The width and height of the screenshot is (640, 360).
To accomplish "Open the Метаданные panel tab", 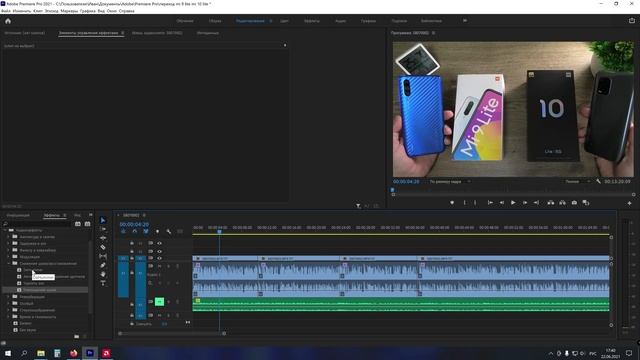I will pyautogui.click(x=208, y=33).
